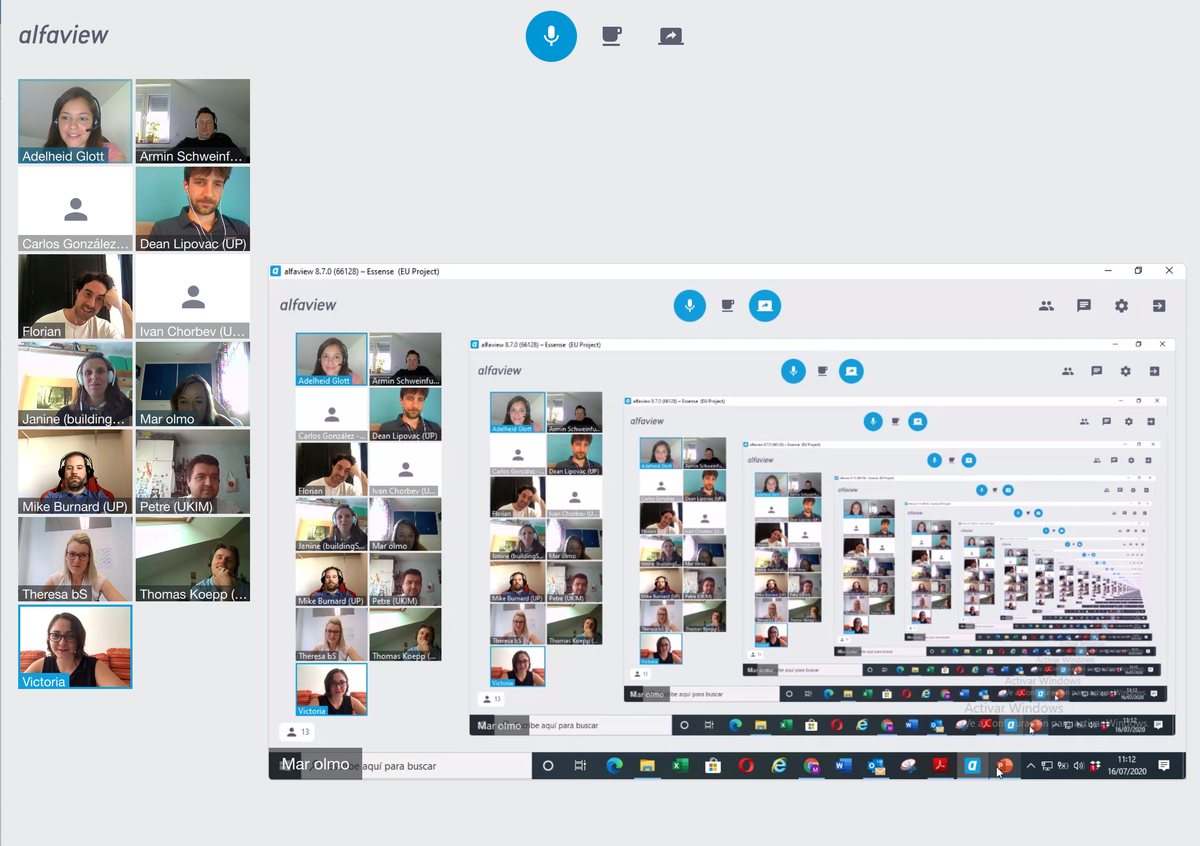
Task: Open Adobe Acrobat from the shared taskbar
Action: pyautogui.click(x=940, y=766)
